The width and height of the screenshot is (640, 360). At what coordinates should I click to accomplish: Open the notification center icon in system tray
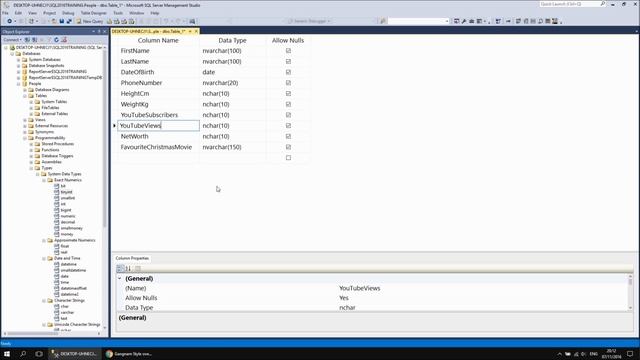630,354
